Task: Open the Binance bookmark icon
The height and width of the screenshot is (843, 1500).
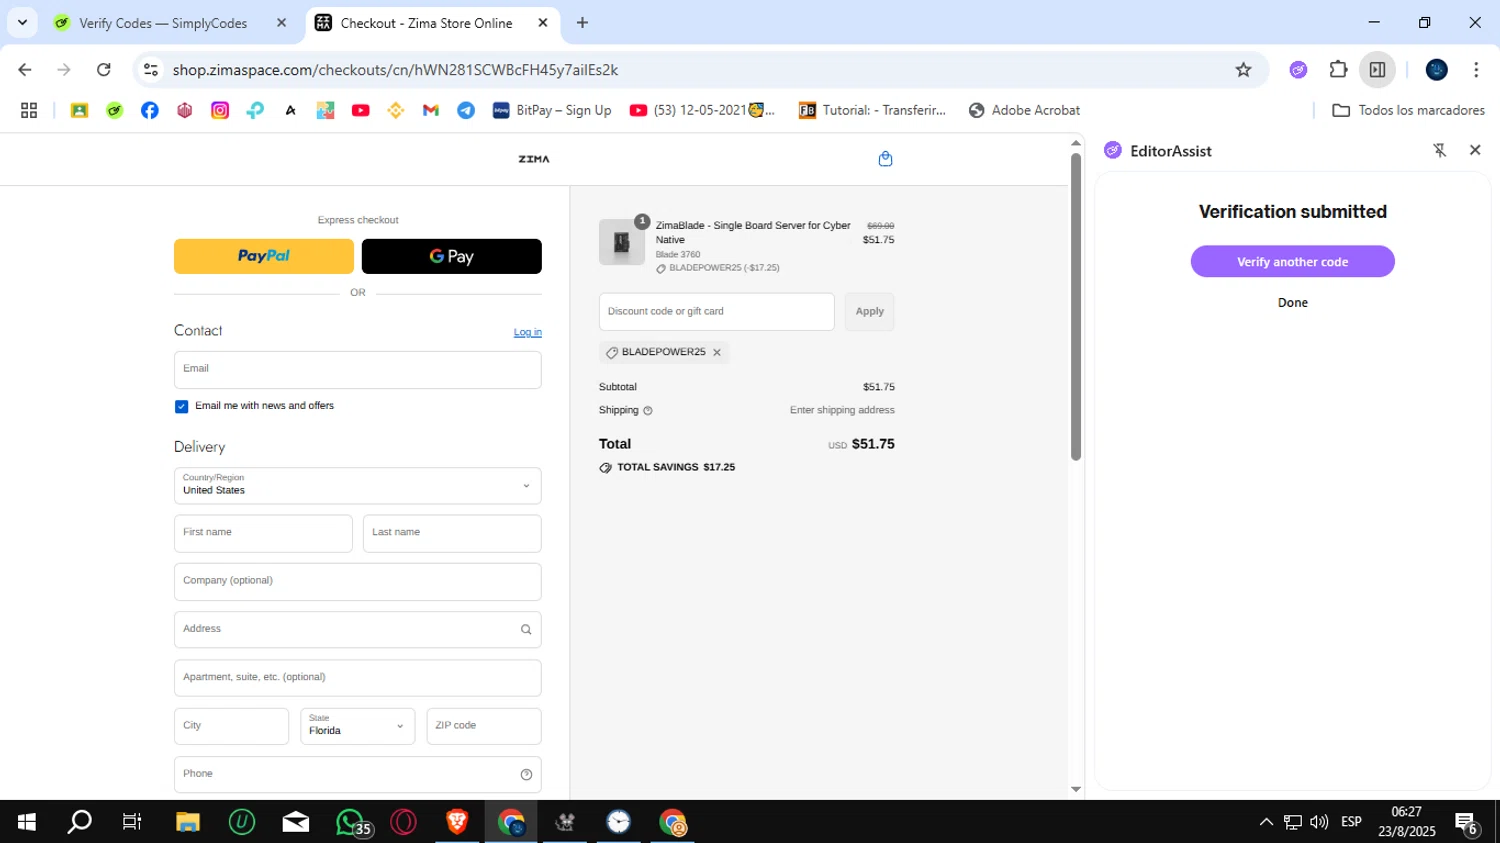Action: click(x=396, y=110)
